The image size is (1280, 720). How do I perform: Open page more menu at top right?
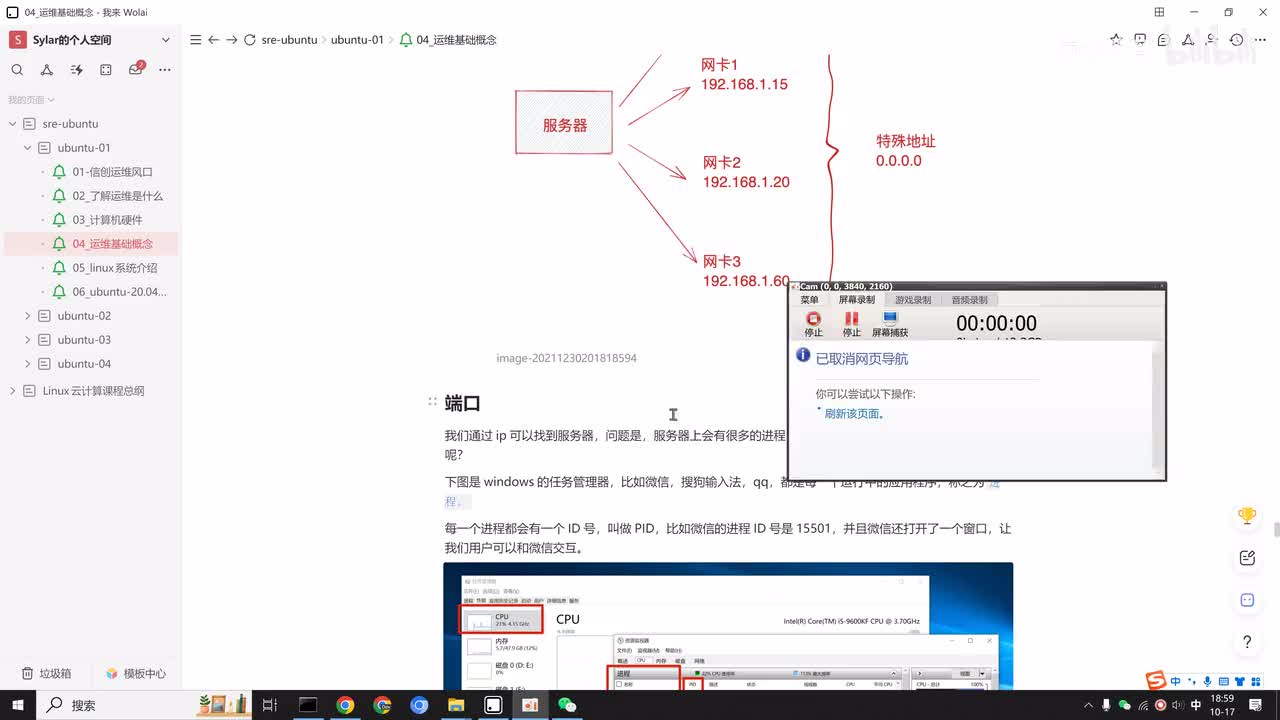click(x=1260, y=40)
